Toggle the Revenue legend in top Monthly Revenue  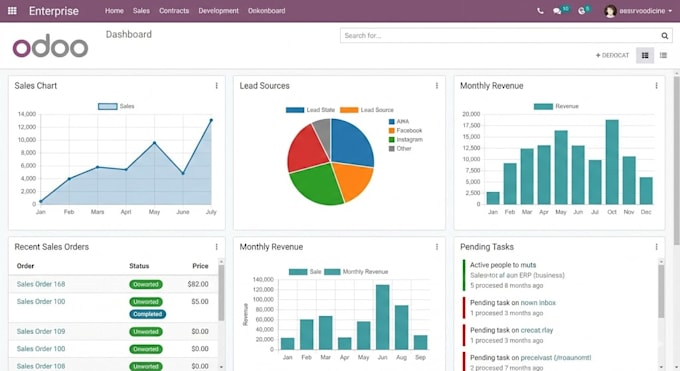click(x=556, y=106)
